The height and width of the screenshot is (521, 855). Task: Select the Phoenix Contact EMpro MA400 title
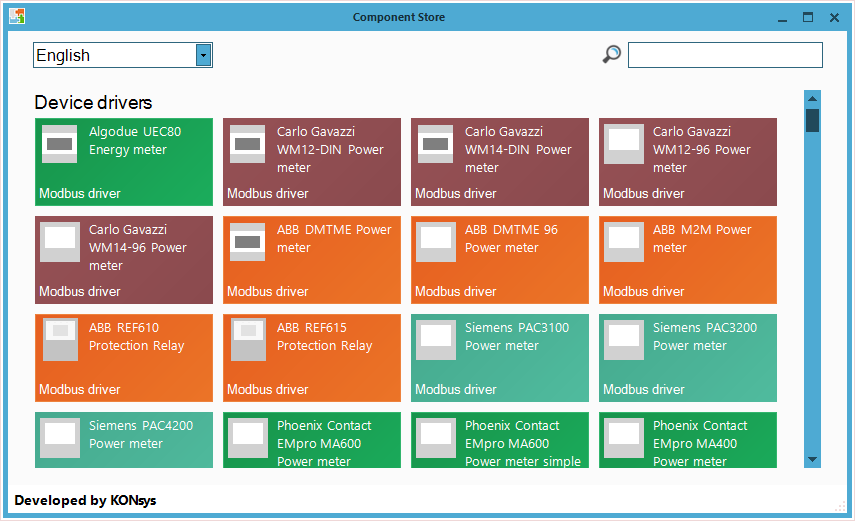700,444
